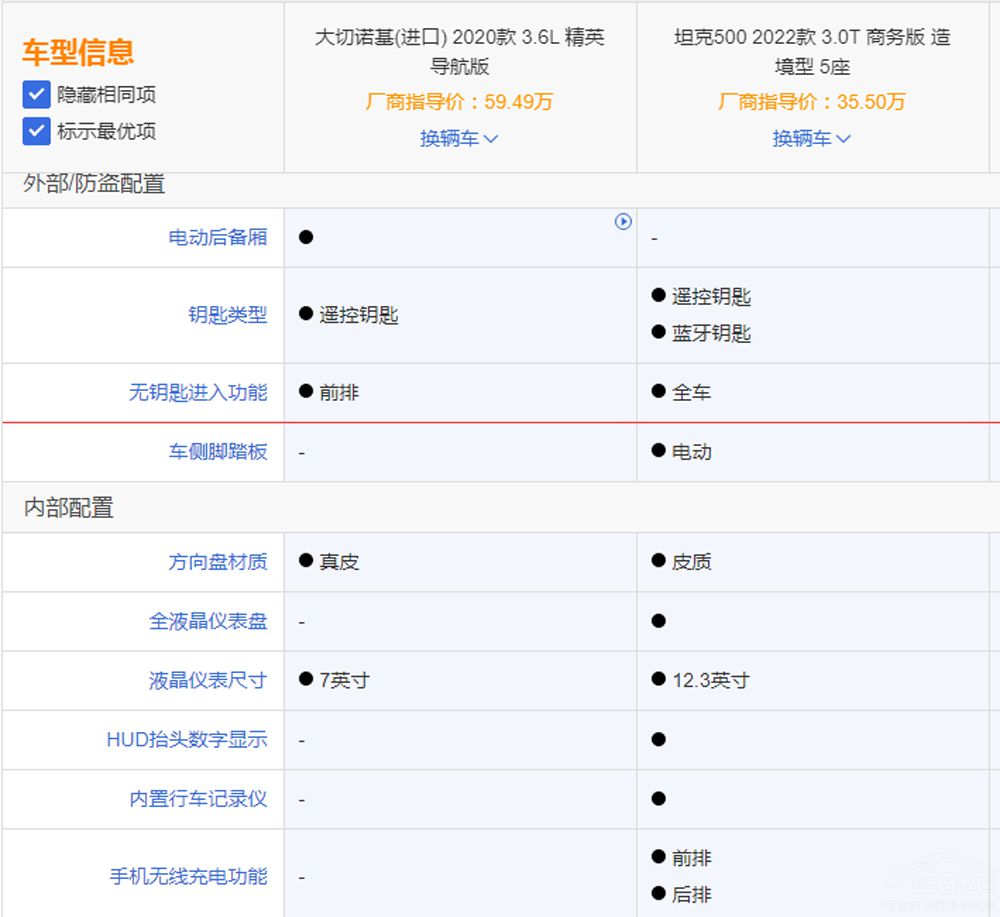Image resolution: width=1000 pixels, height=917 pixels.
Task: Play the 电动后备厢 feature video
Action: coord(623,222)
